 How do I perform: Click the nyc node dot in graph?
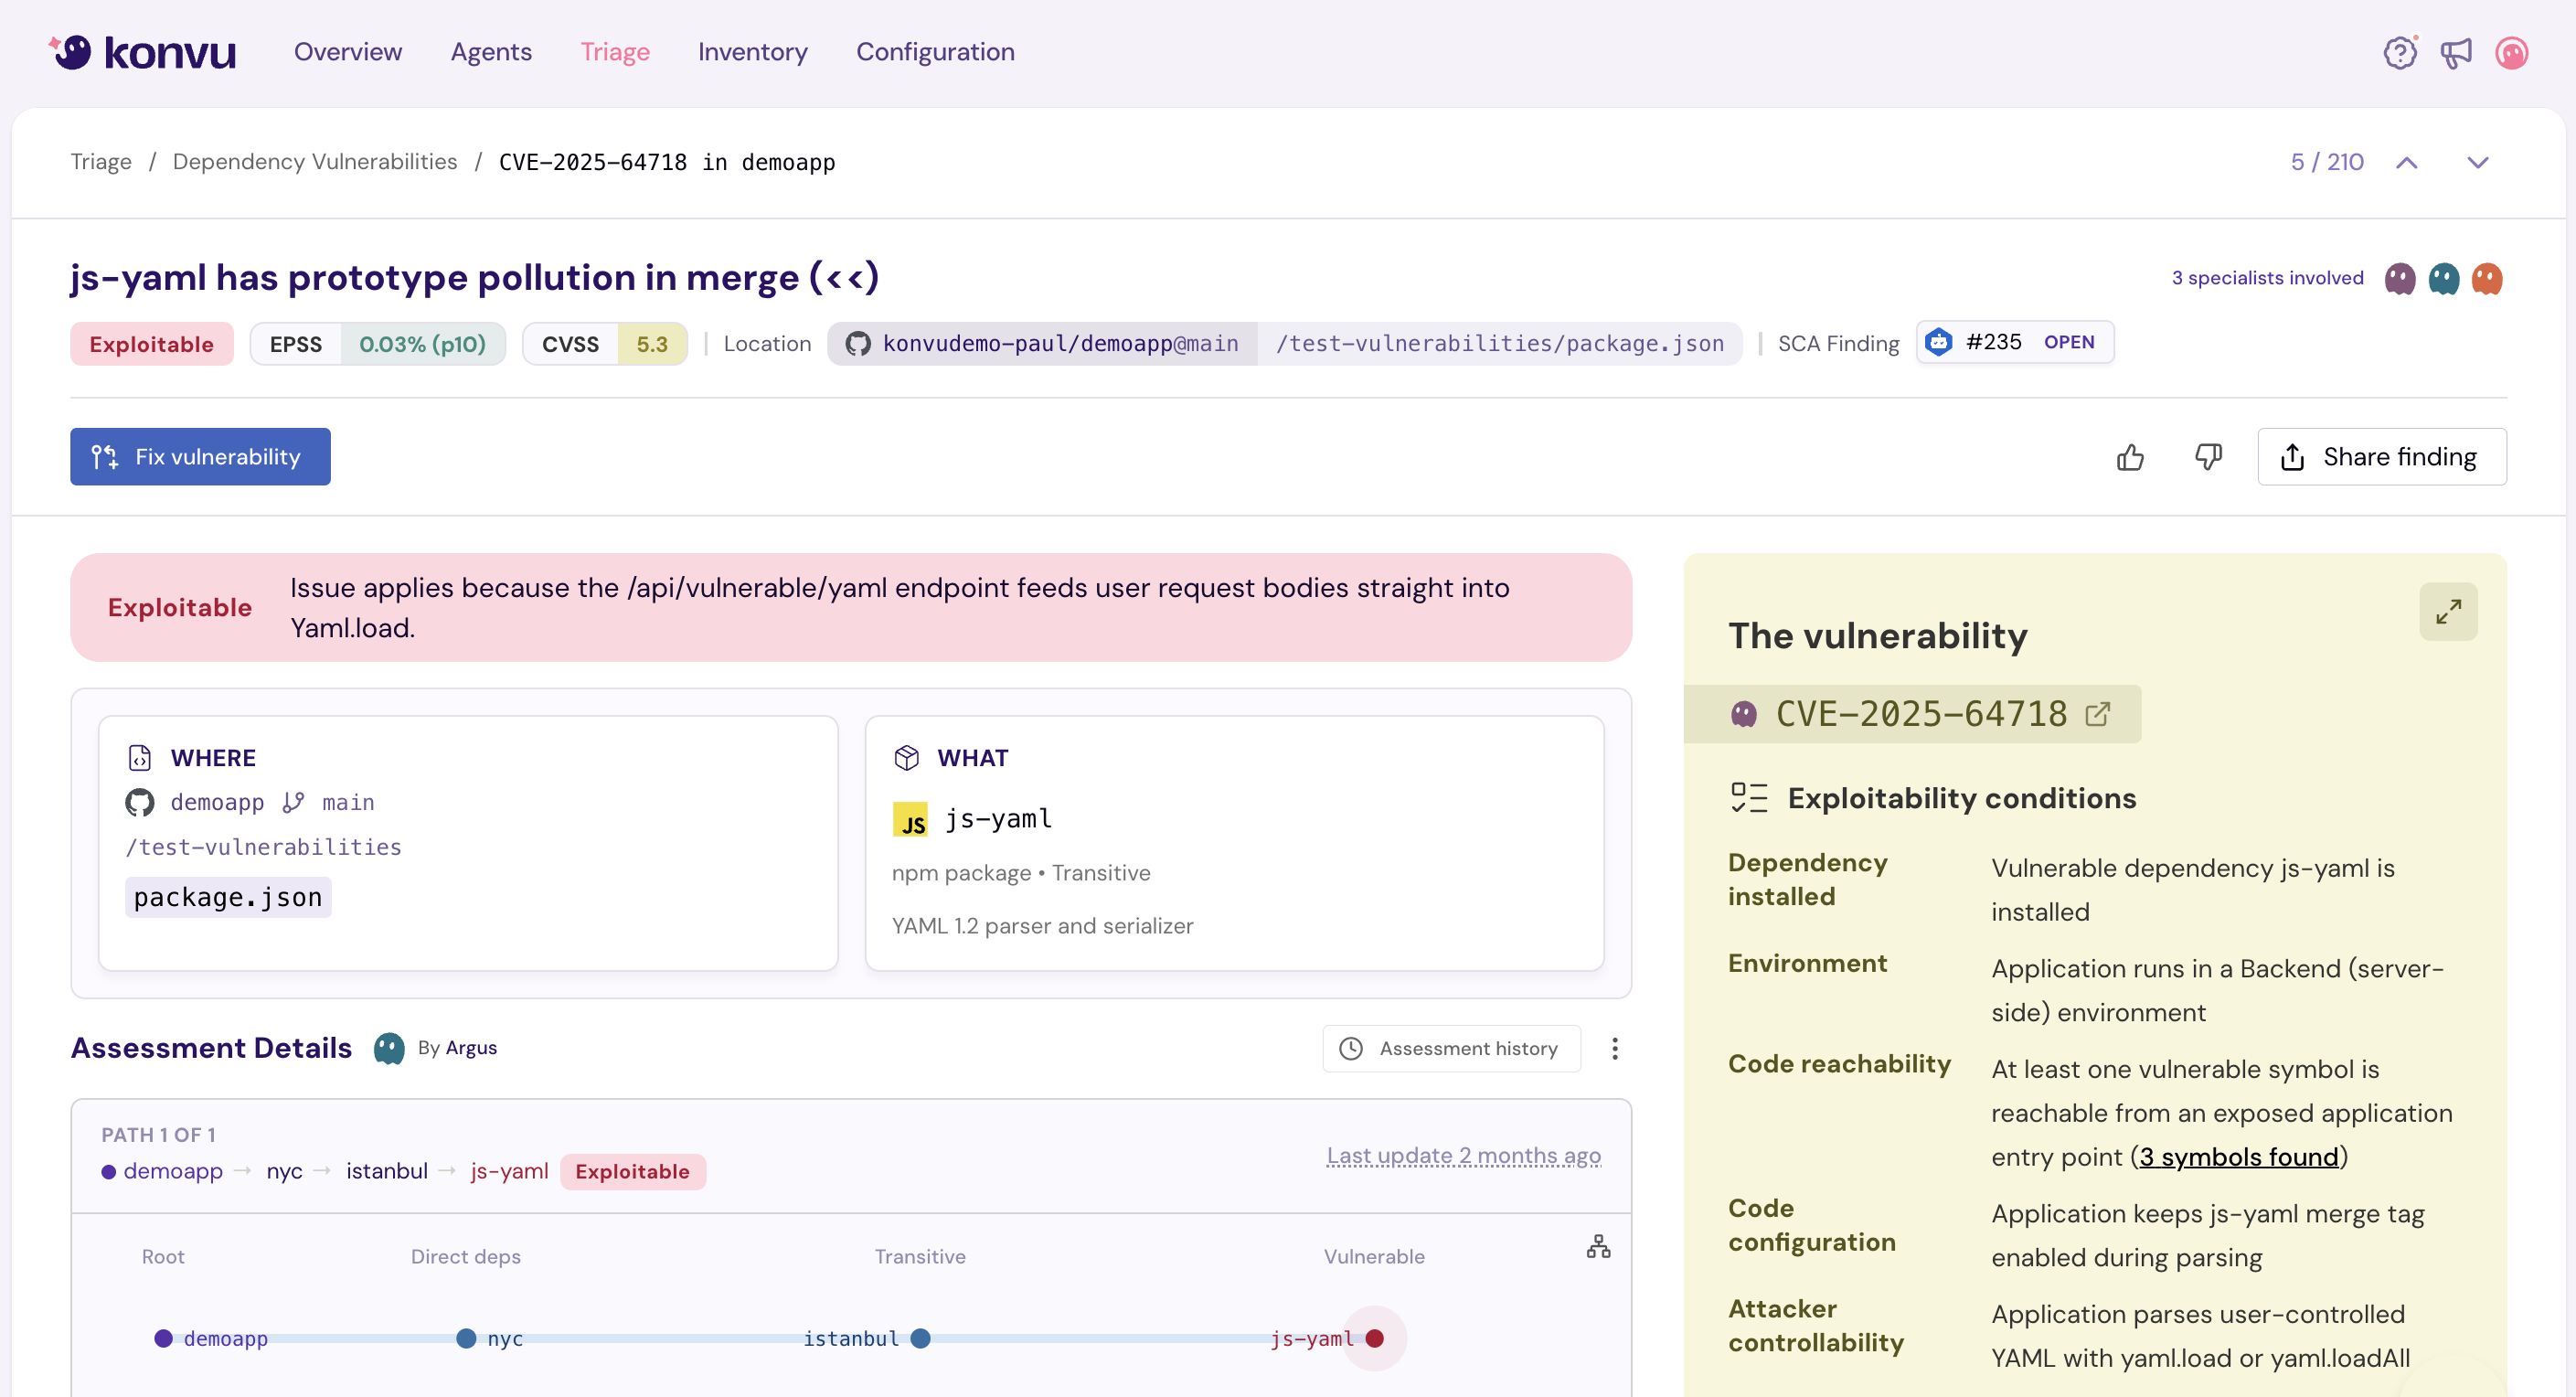[x=466, y=1339]
